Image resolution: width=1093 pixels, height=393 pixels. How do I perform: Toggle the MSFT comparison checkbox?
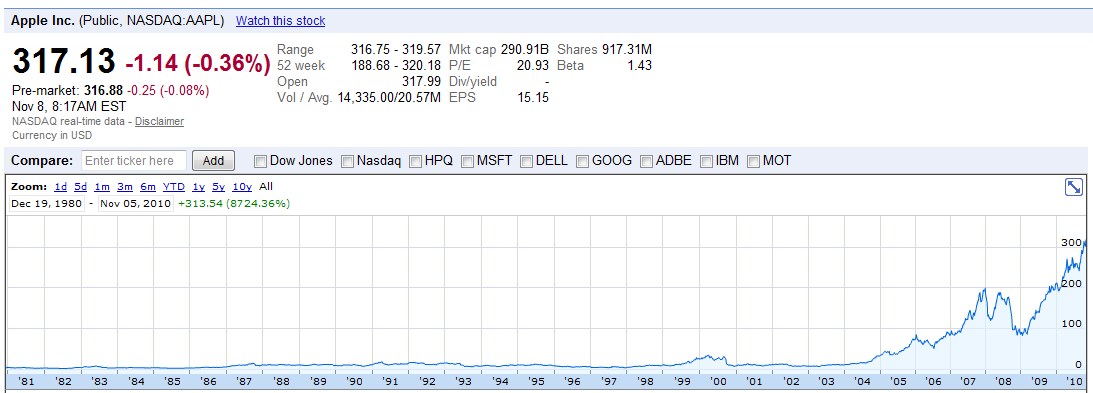coord(467,161)
